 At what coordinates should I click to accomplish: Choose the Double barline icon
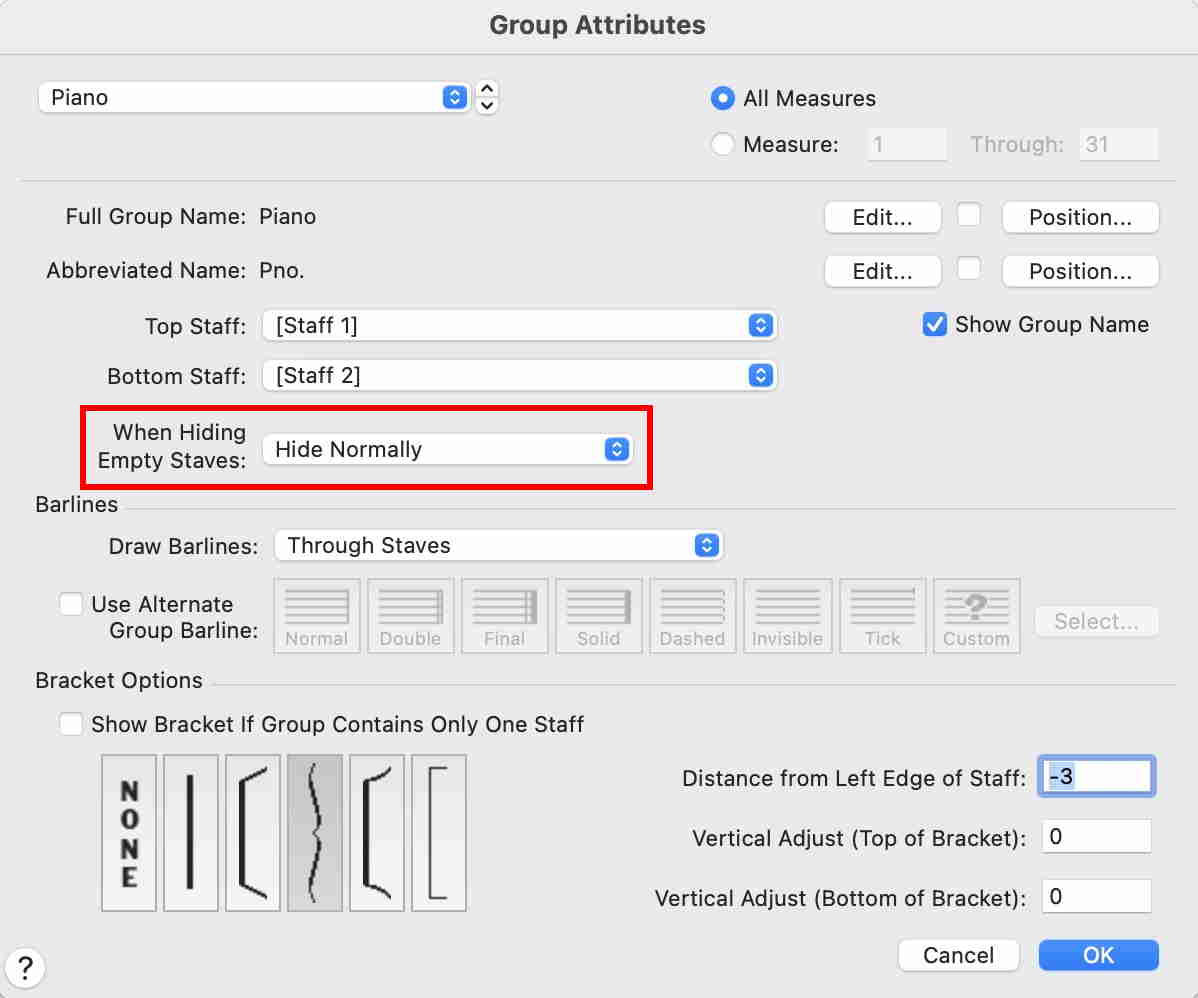click(411, 616)
